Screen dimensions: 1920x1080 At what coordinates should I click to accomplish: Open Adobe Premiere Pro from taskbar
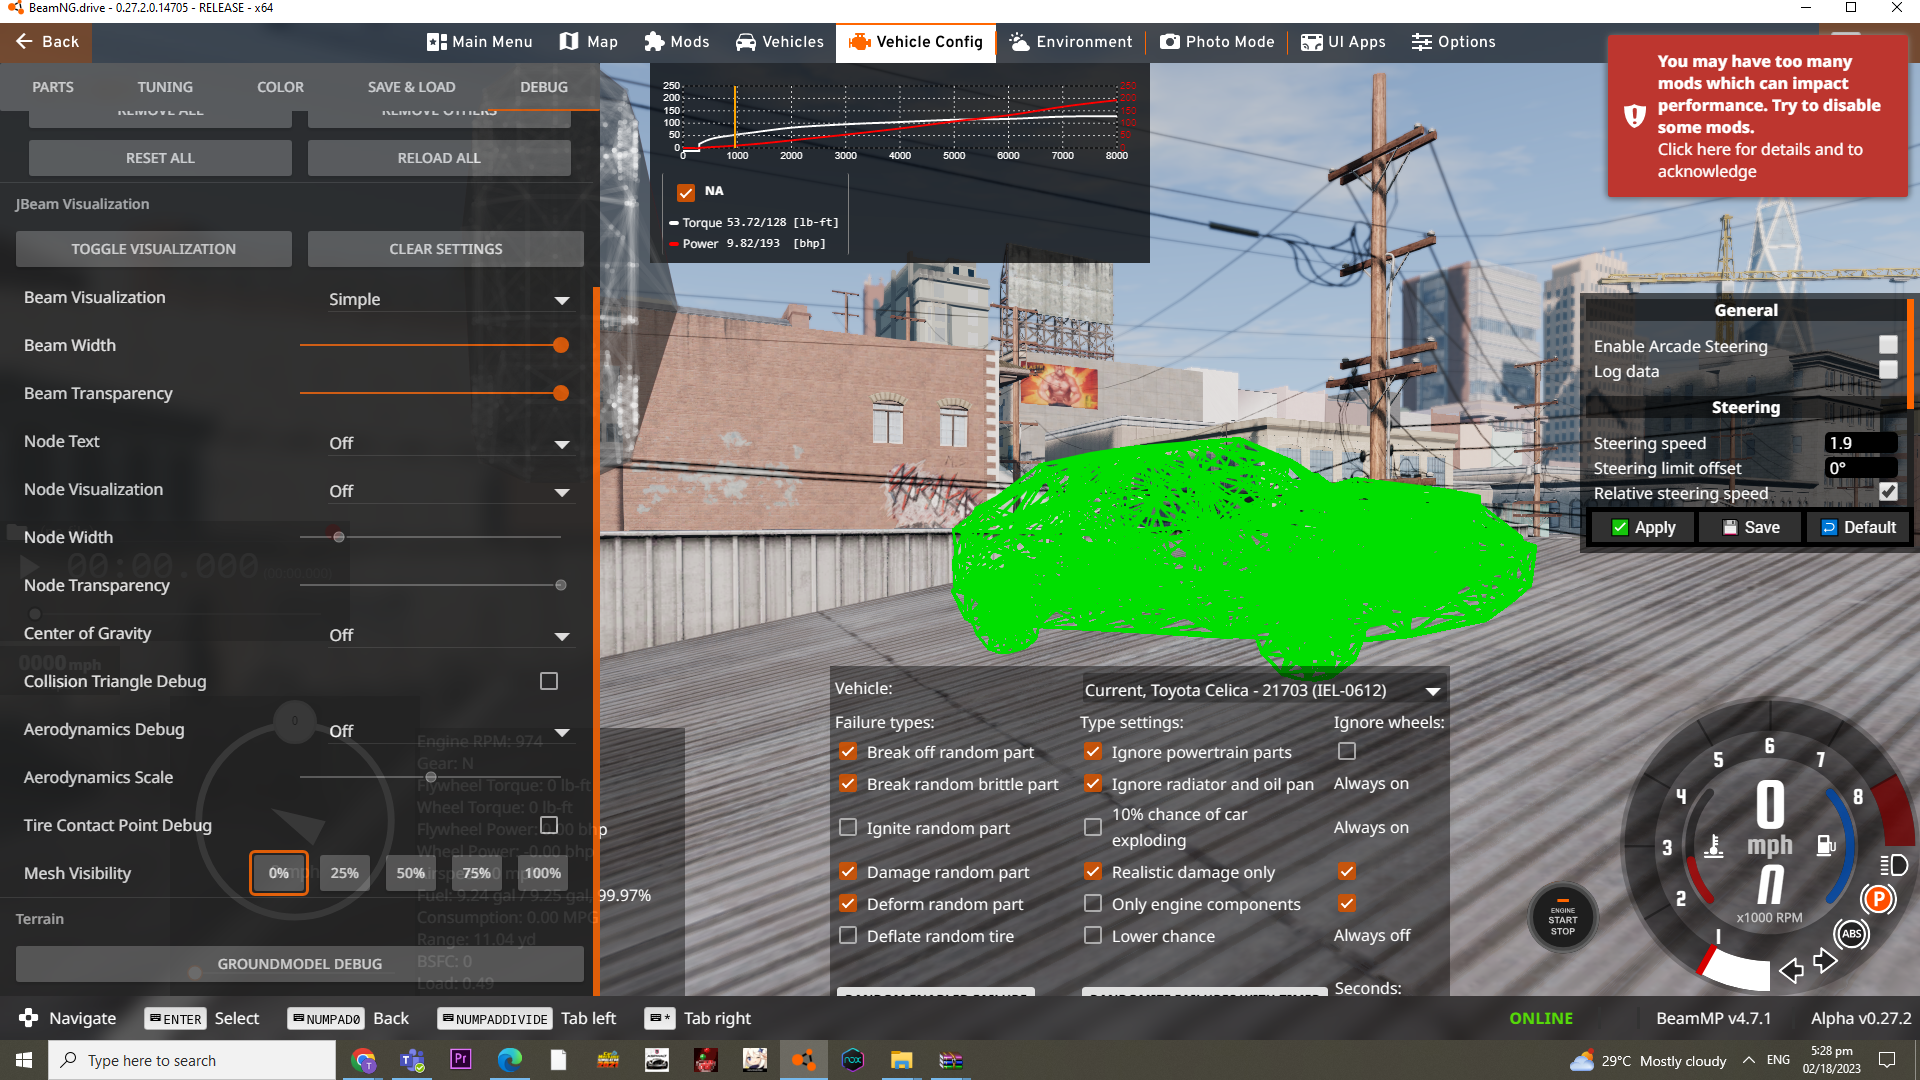pos(461,1059)
